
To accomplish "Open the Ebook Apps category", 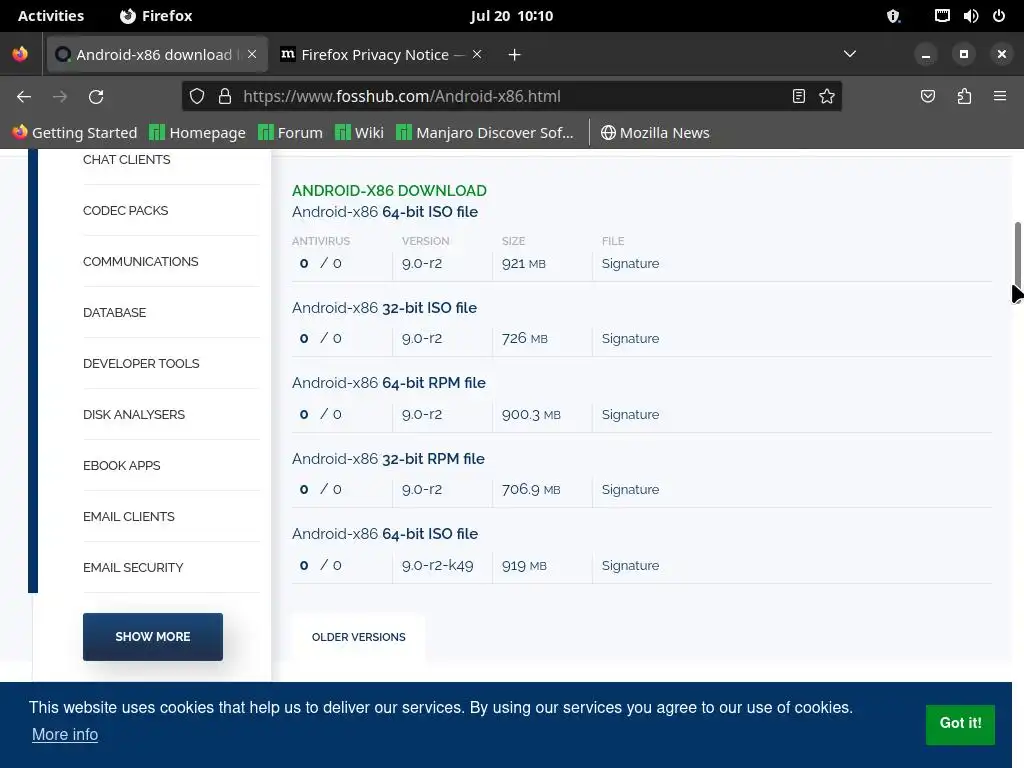I will tap(121, 466).
